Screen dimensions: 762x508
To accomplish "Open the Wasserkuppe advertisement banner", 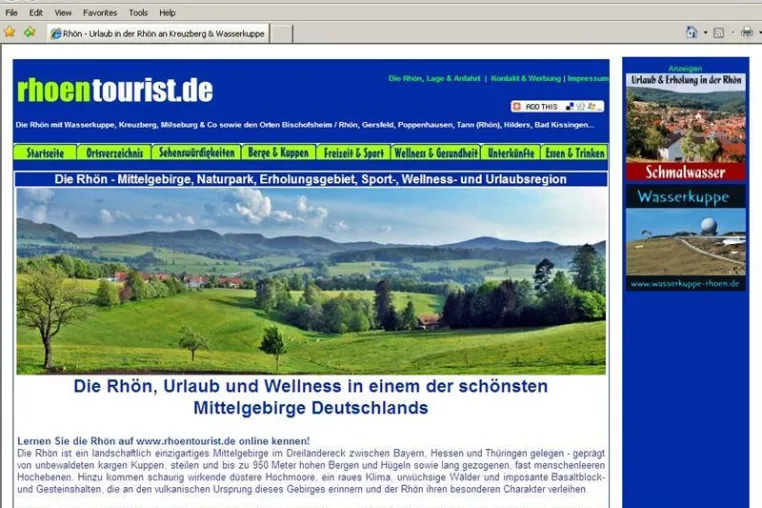I will pyautogui.click(x=685, y=237).
